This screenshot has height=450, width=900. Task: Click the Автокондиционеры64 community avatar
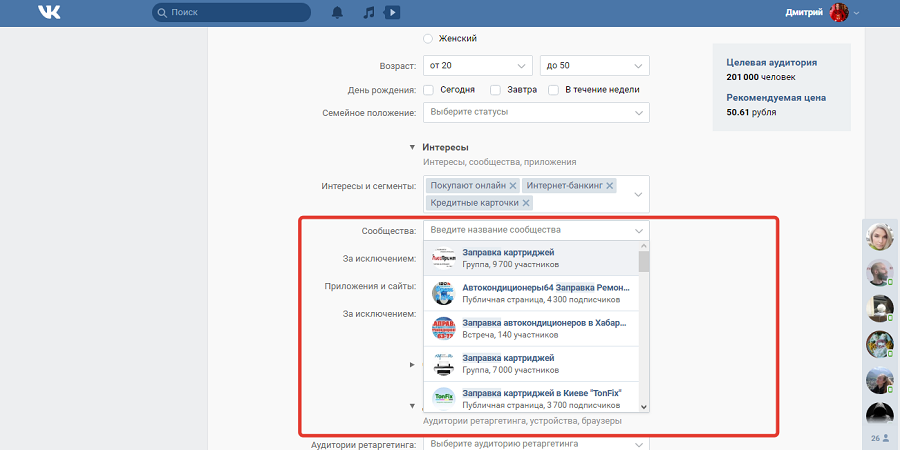pyautogui.click(x=443, y=293)
